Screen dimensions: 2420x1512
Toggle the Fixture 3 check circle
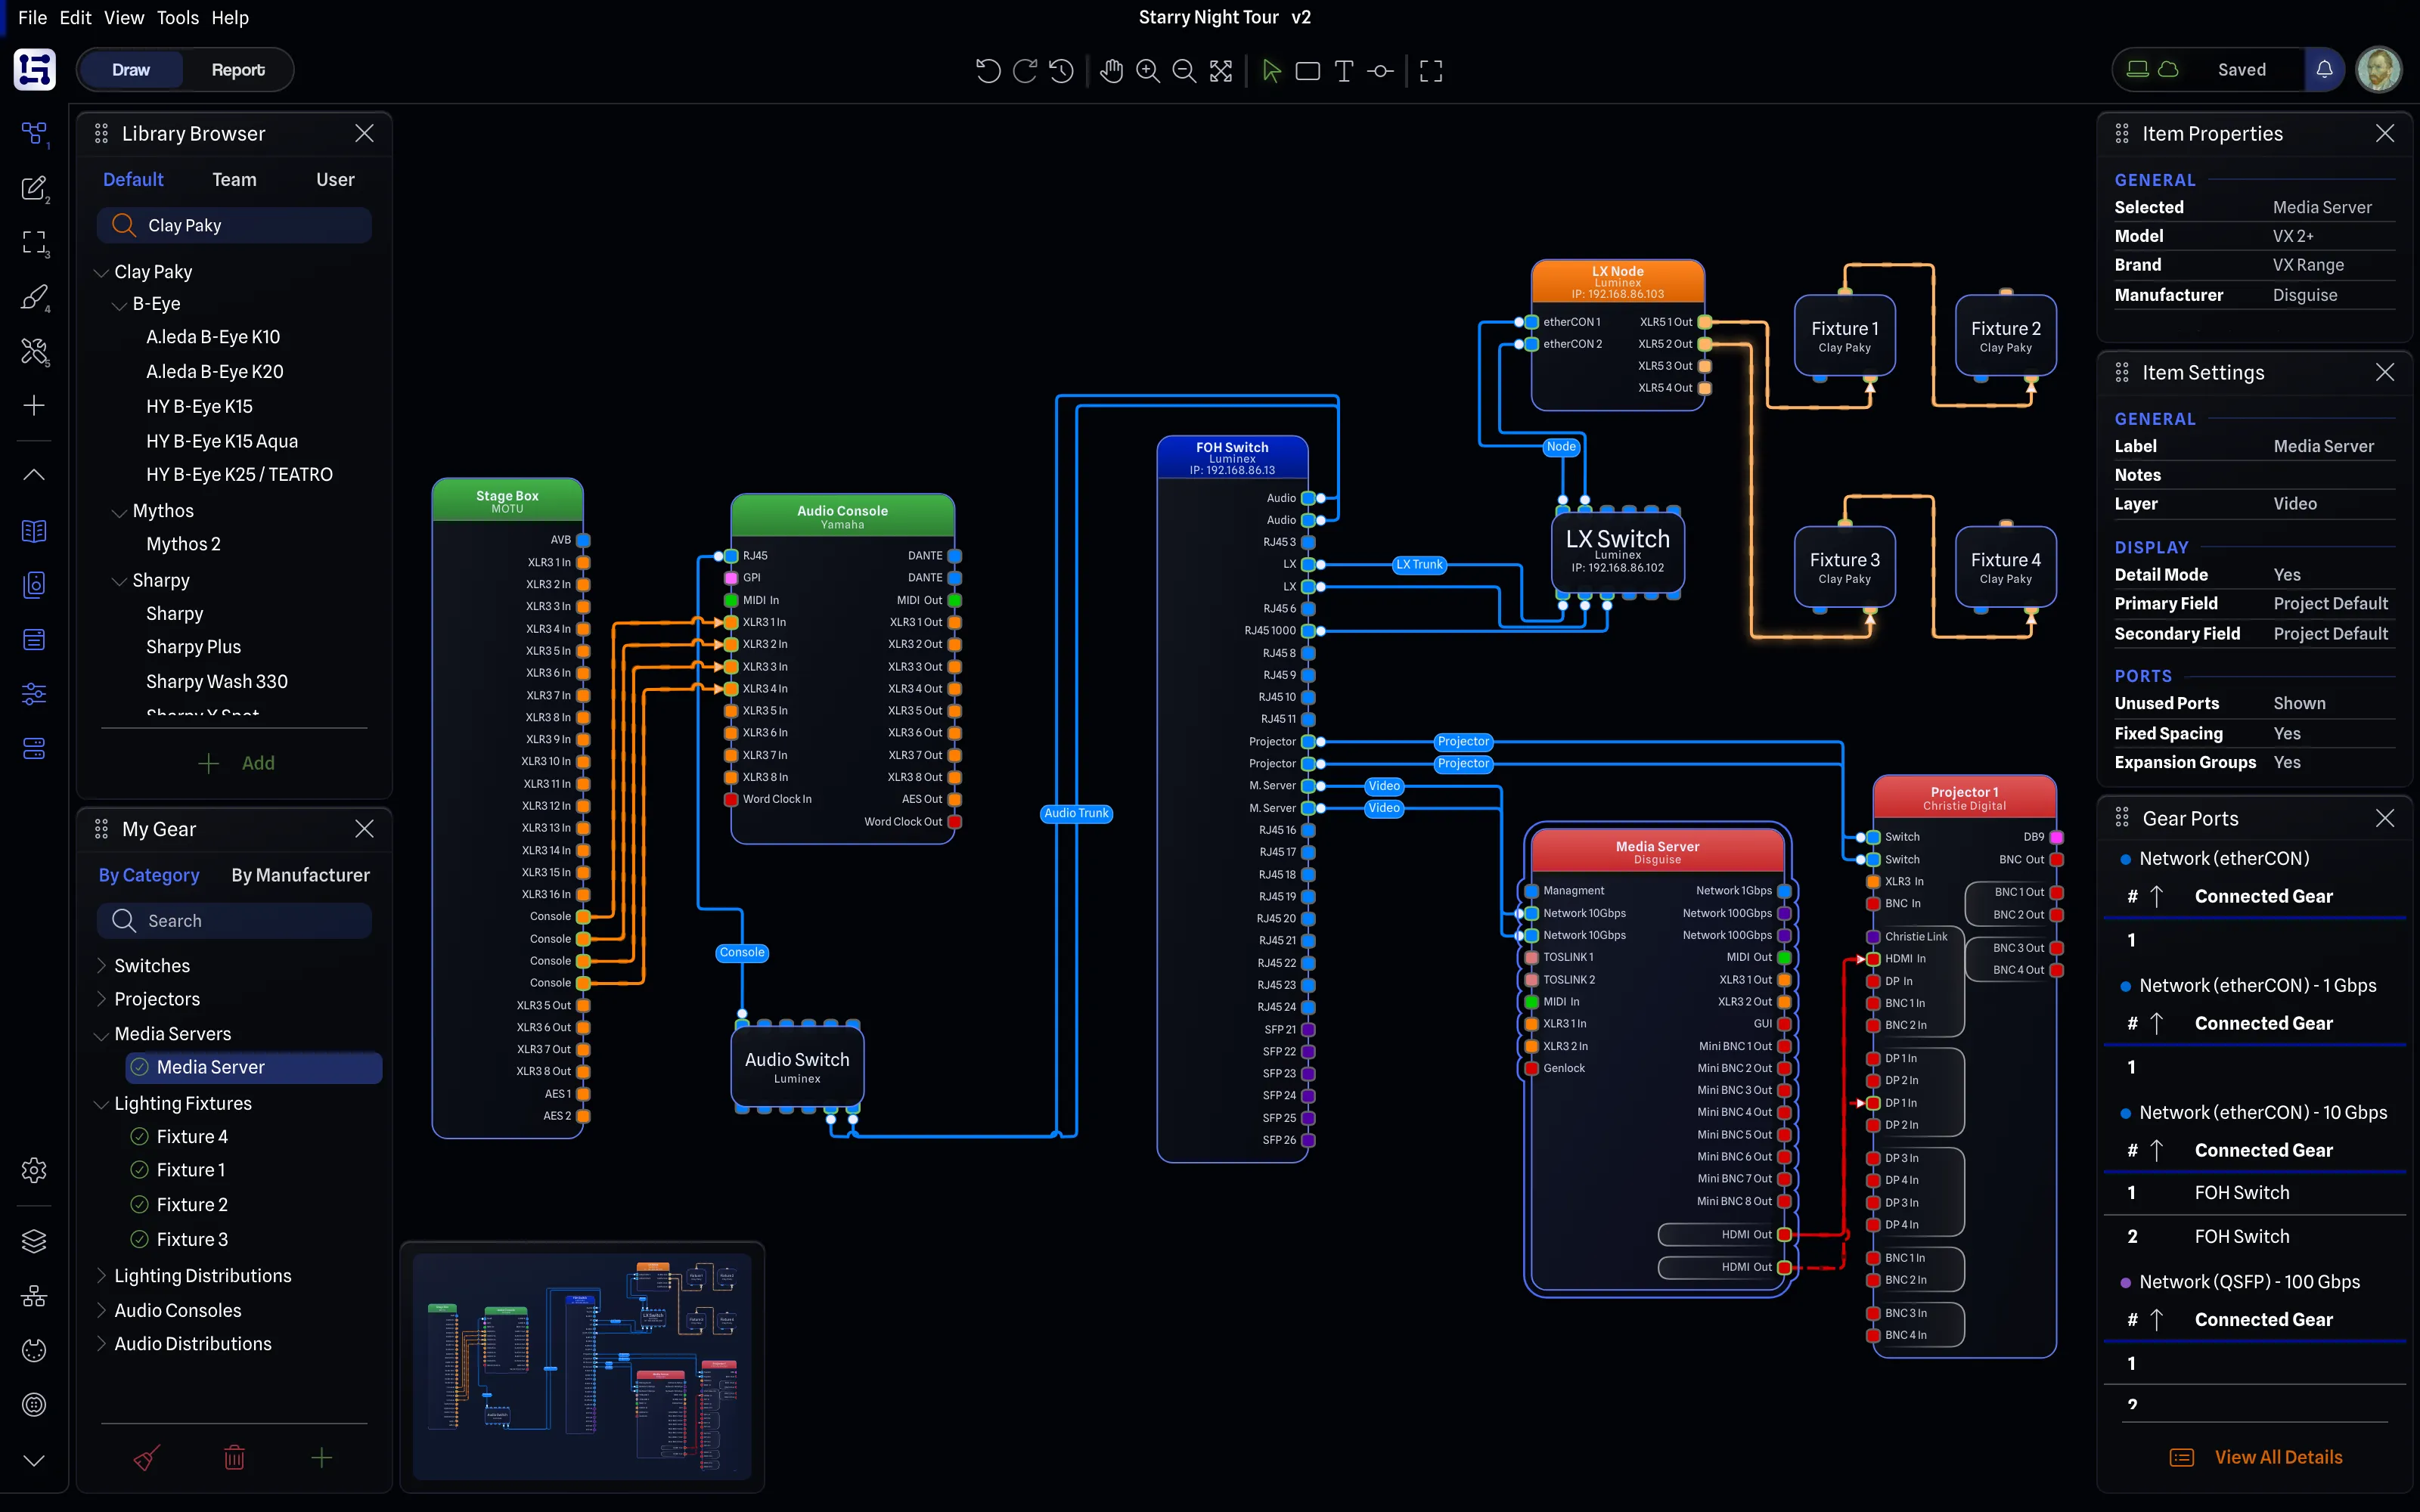140,1239
